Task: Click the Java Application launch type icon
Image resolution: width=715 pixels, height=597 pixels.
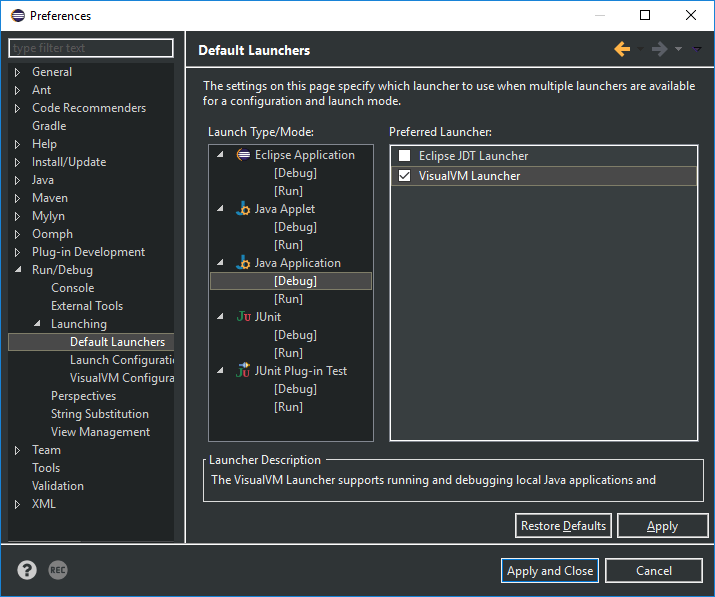Action: pyautogui.click(x=243, y=263)
